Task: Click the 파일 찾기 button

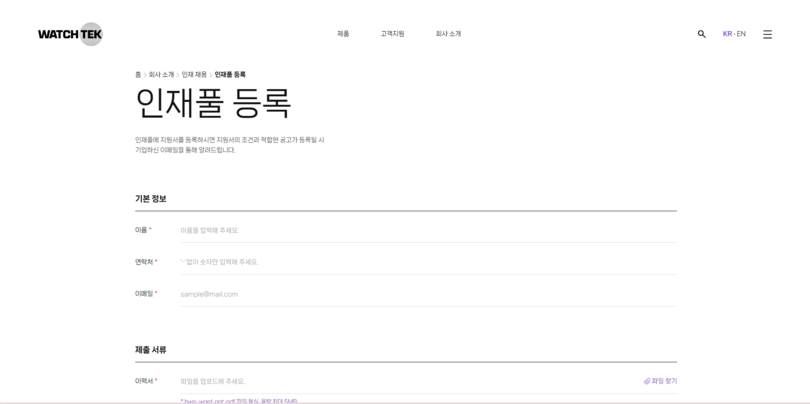Action: pos(660,381)
